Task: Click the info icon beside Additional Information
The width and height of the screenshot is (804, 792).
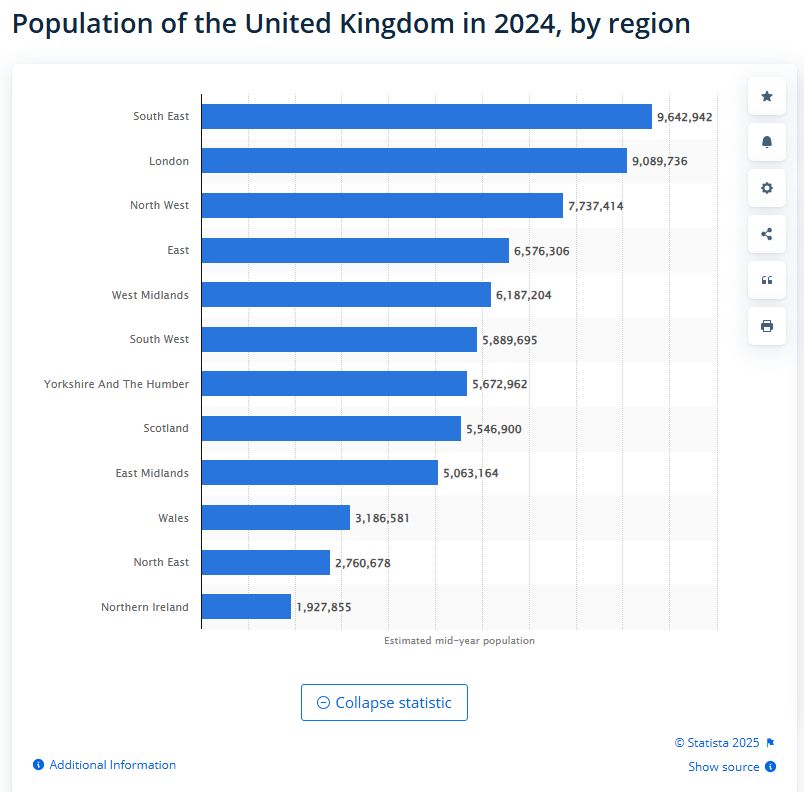Action: pyautogui.click(x=37, y=765)
